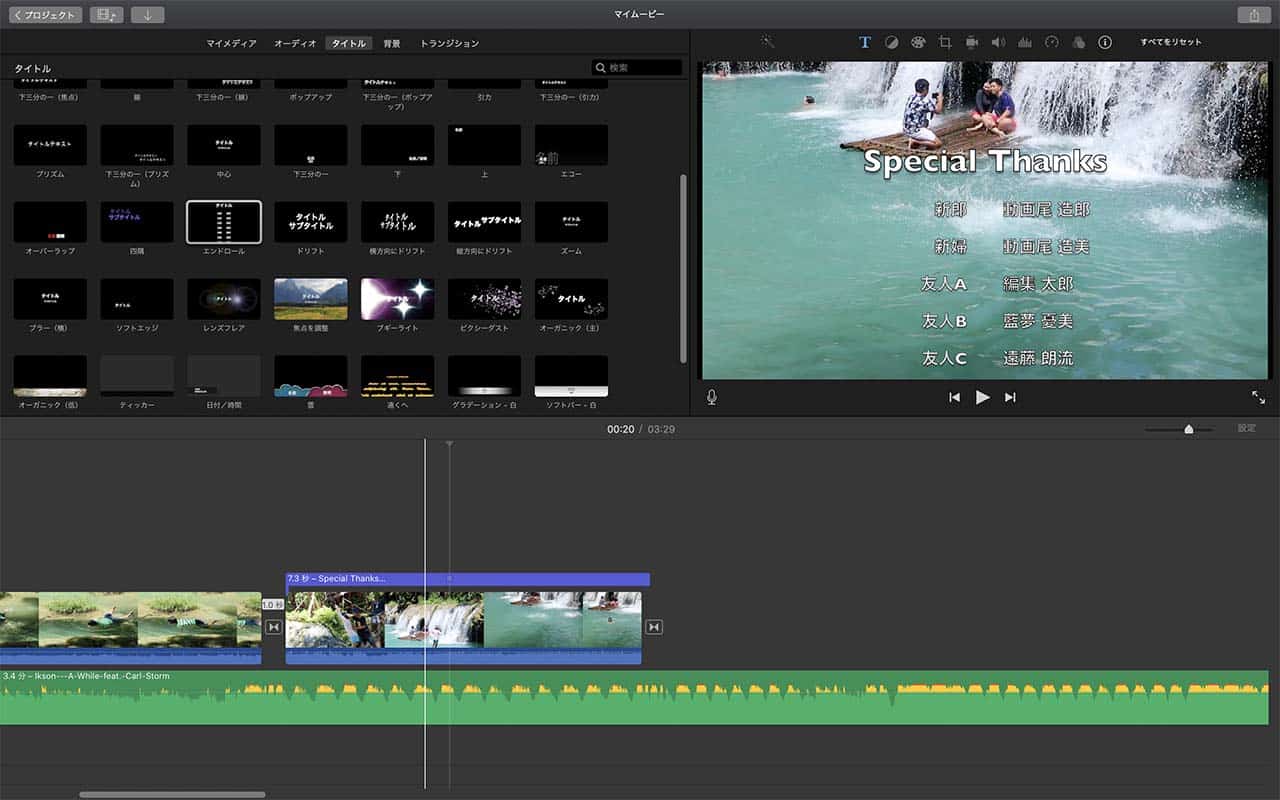Screen dimensions: 1280x800
Task: Open the share/export button
Action: (x=1253, y=15)
